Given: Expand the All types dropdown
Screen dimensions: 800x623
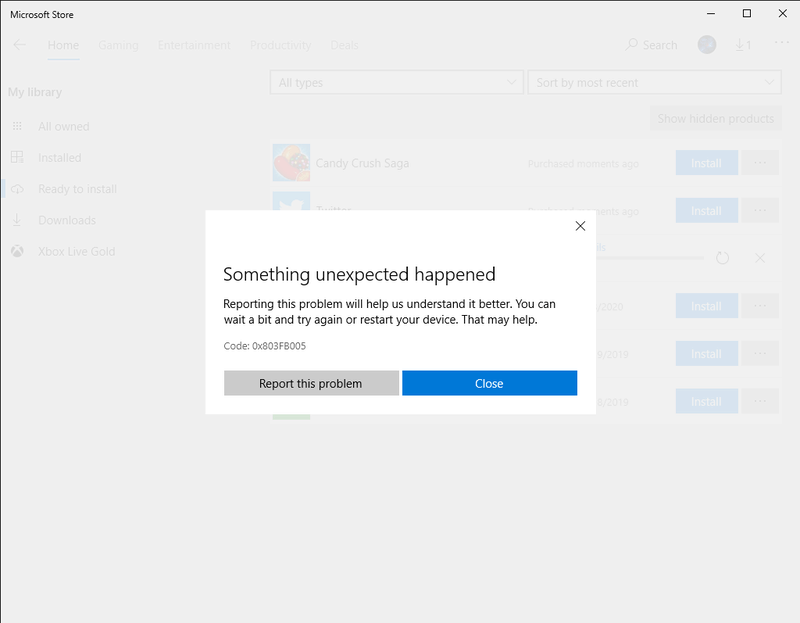Looking at the screenshot, I should coord(396,82).
